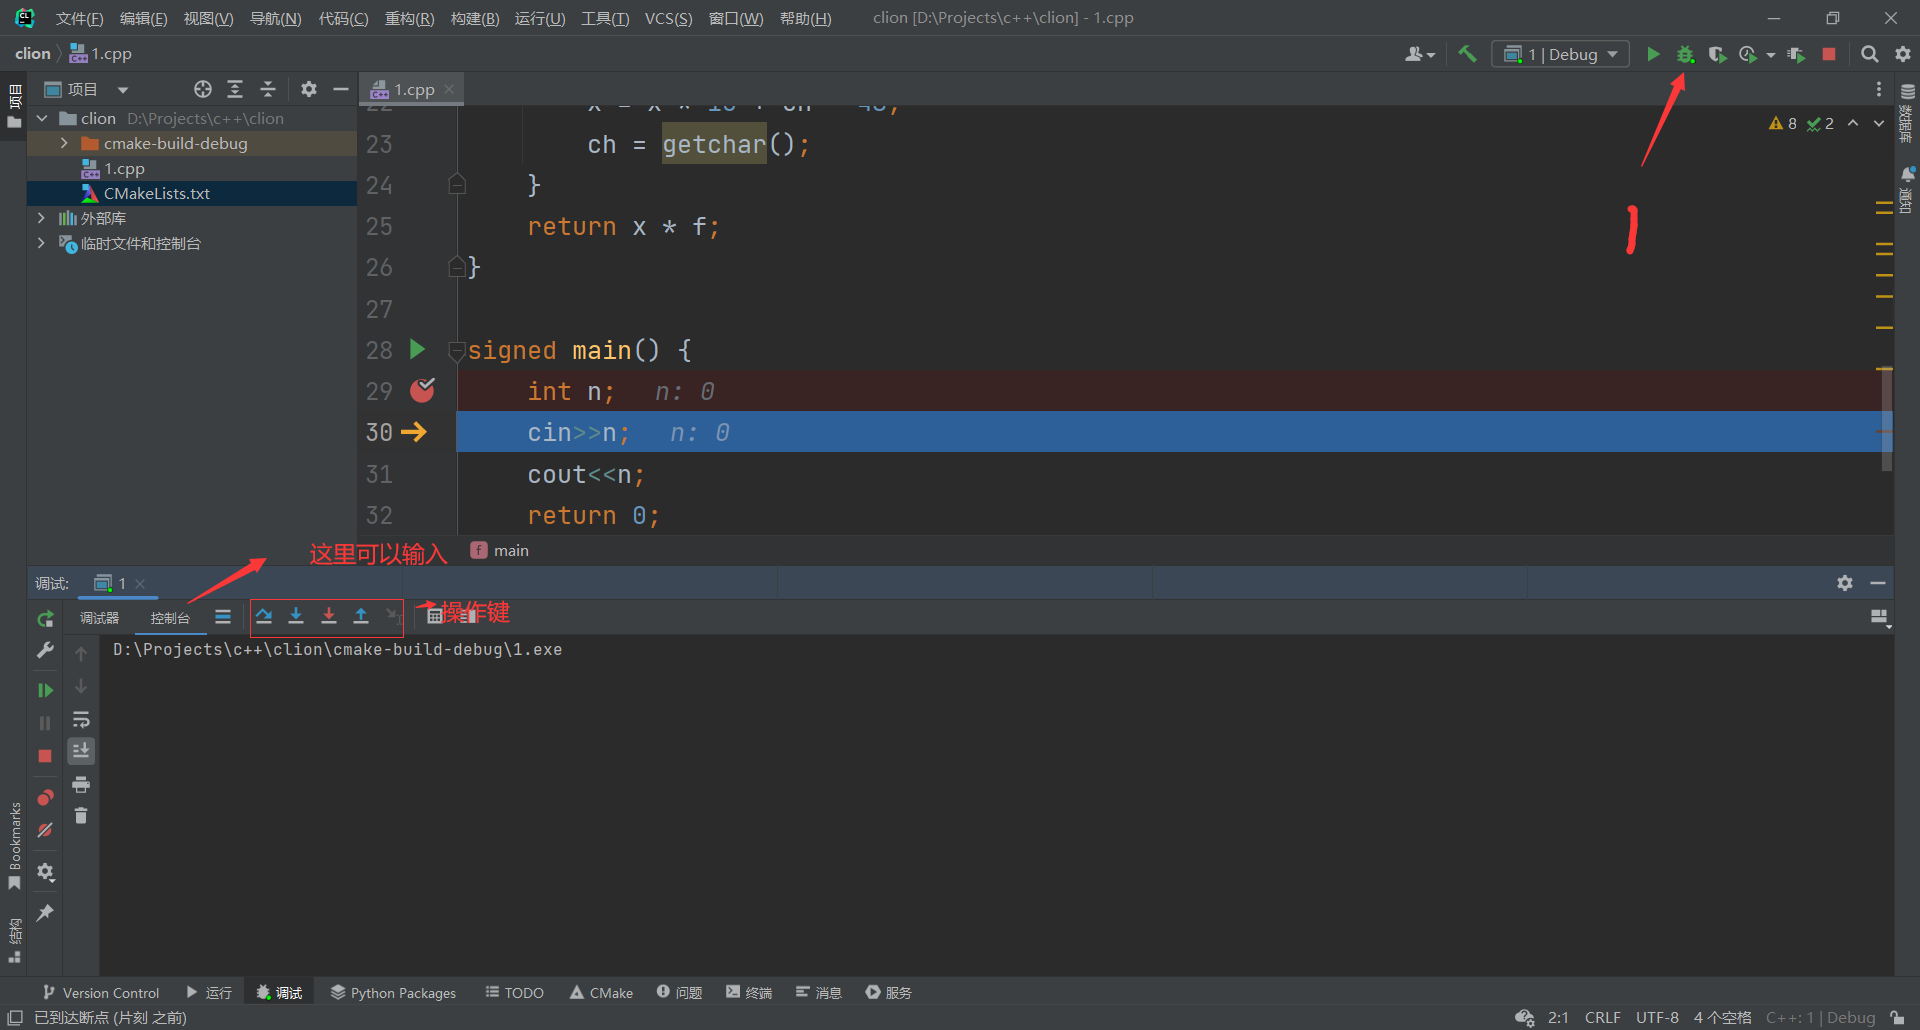Open View Breakpoints from the debug sidebar
The height and width of the screenshot is (1030, 1920).
point(45,798)
